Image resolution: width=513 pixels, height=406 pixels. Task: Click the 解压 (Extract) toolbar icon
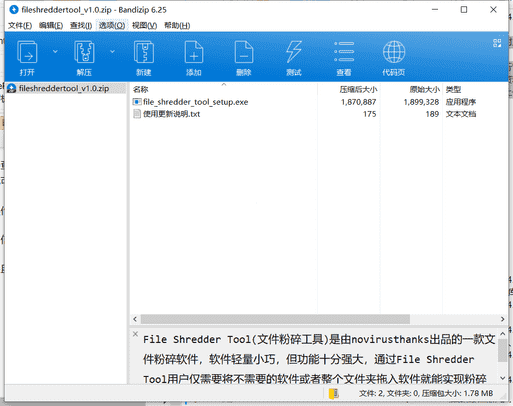coord(84,52)
